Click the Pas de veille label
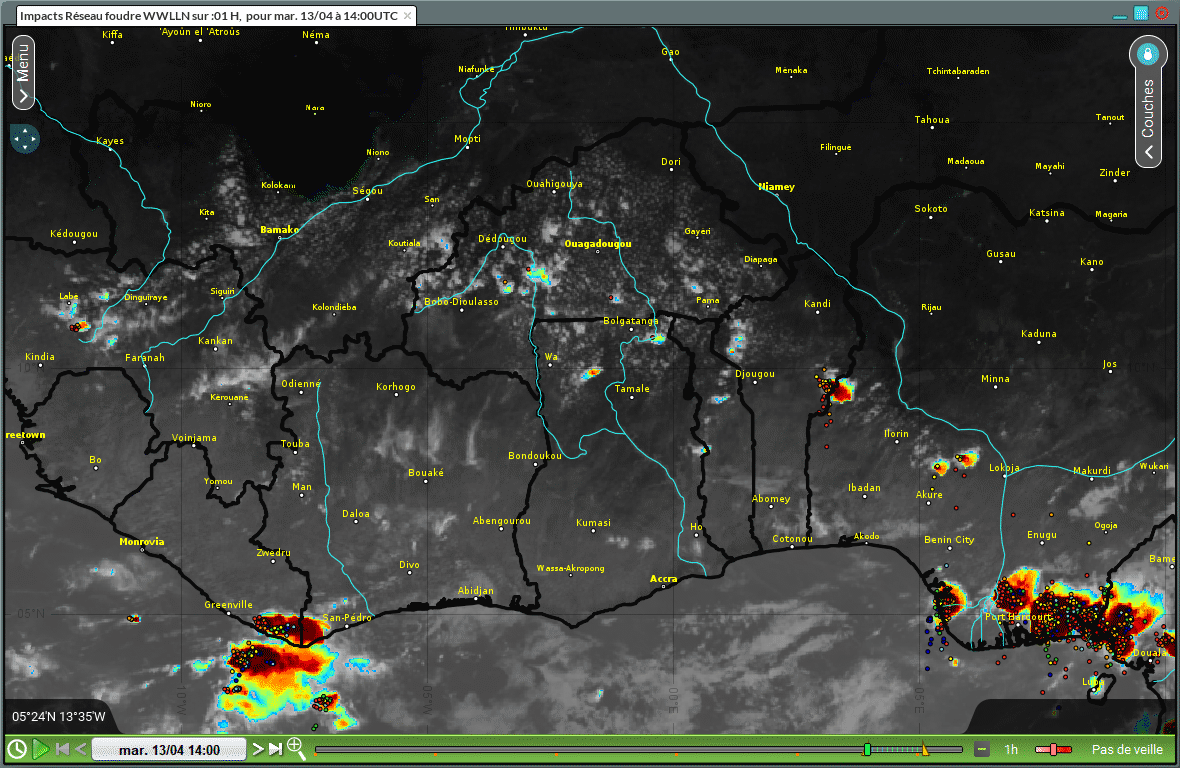Screen dimensions: 1180x768 pos(1127,750)
